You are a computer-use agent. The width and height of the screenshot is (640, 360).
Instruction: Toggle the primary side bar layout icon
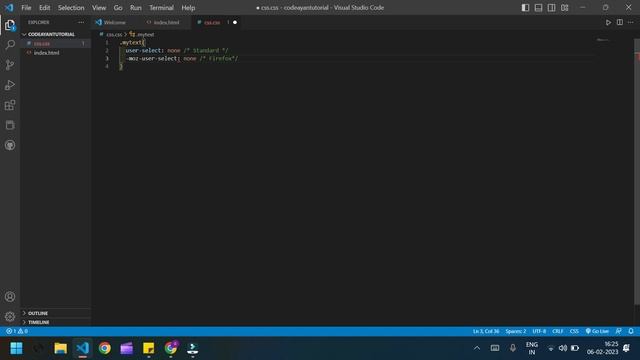tap(525, 7)
